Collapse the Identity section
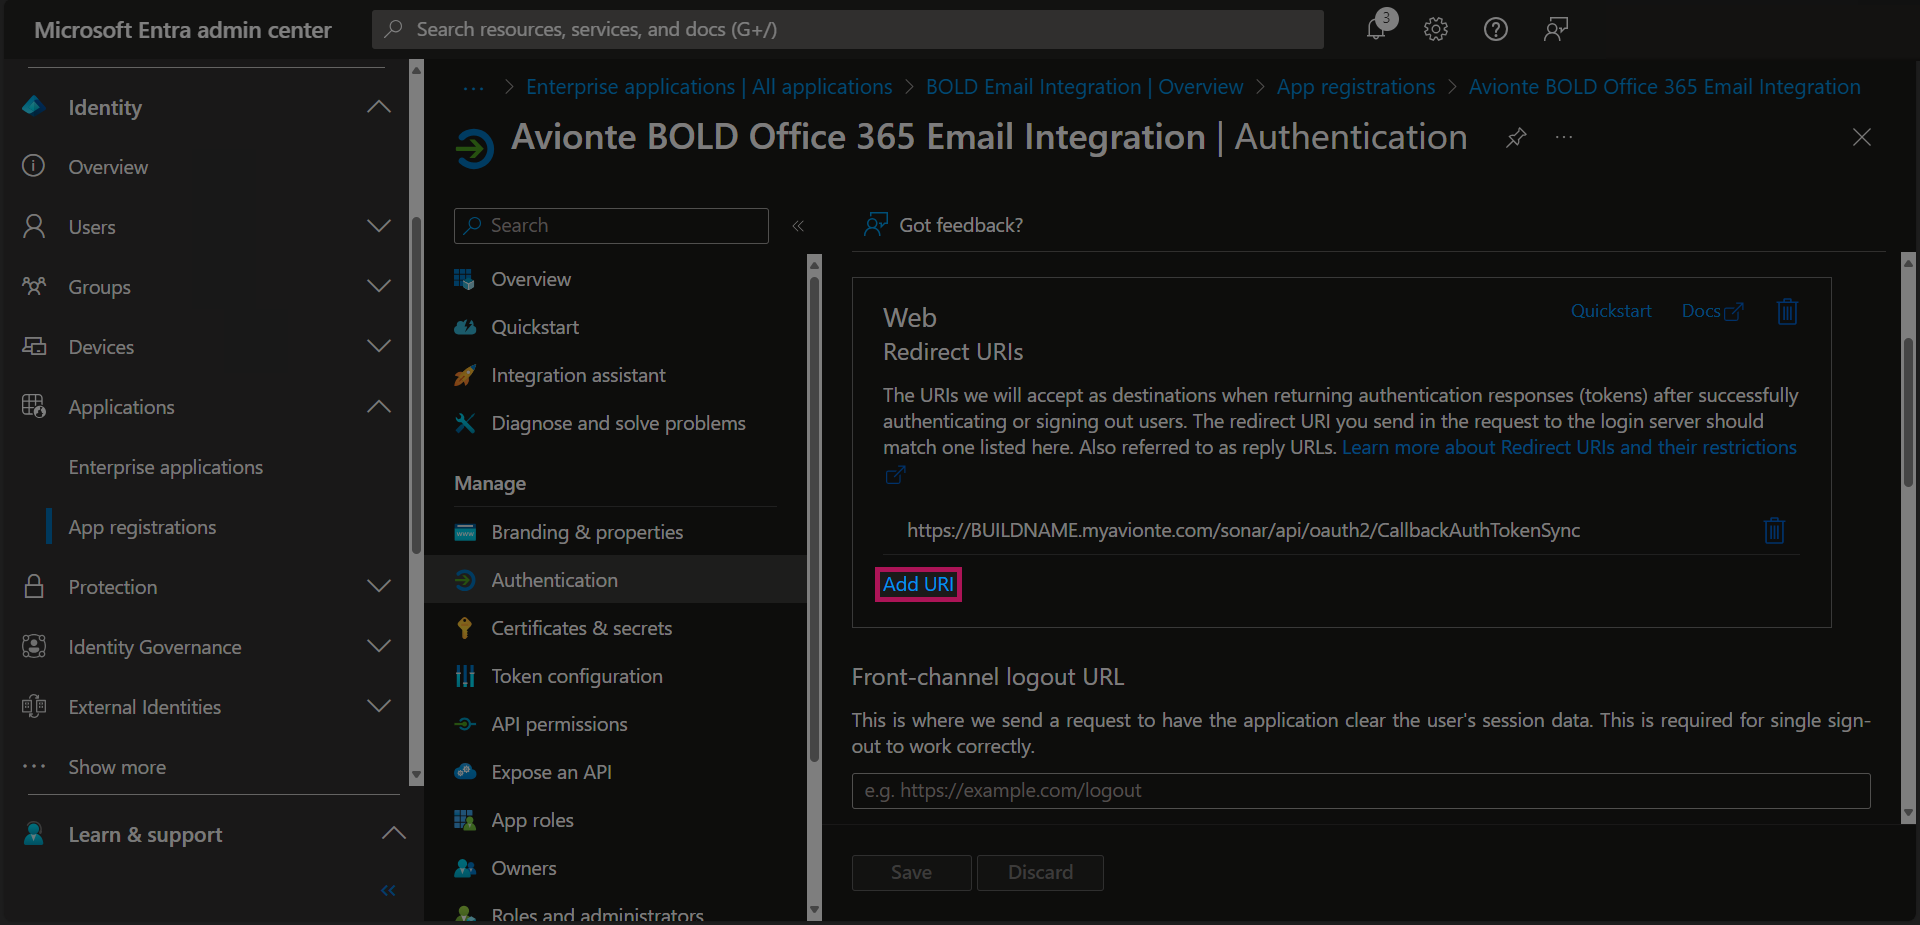The width and height of the screenshot is (1920, 925). click(x=379, y=107)
